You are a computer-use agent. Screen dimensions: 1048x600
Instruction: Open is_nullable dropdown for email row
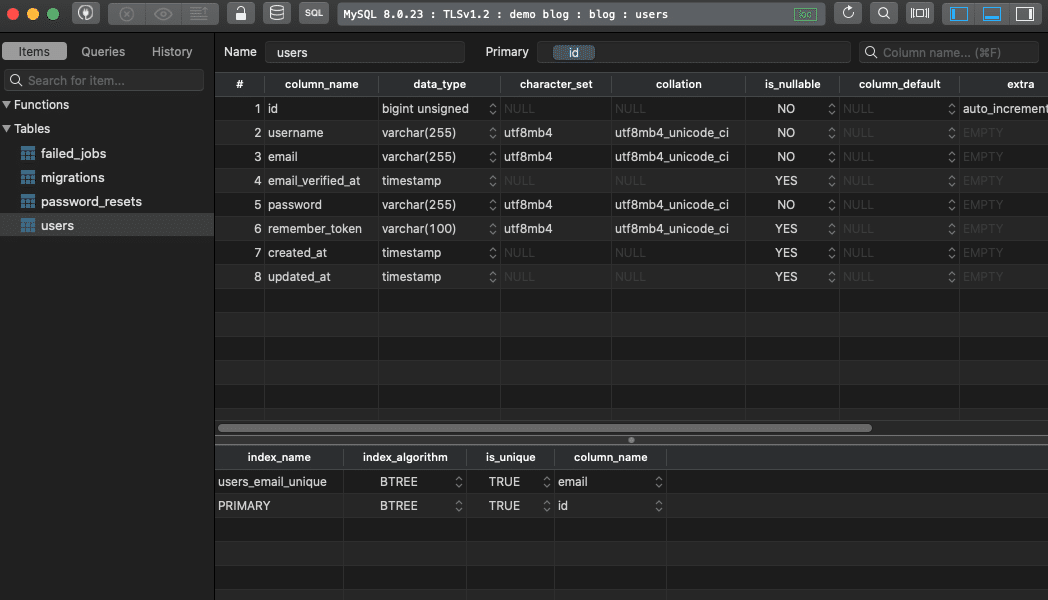831,156
